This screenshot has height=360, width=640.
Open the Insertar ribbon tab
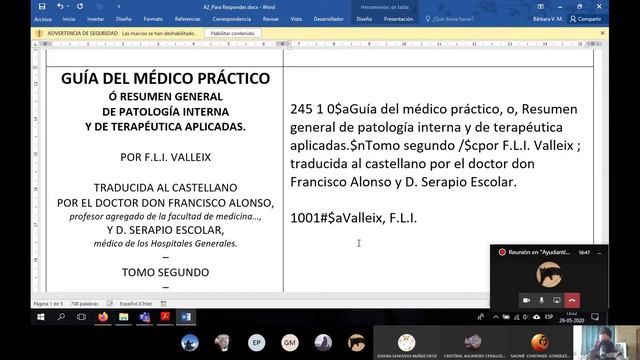[x=96, y=19]
